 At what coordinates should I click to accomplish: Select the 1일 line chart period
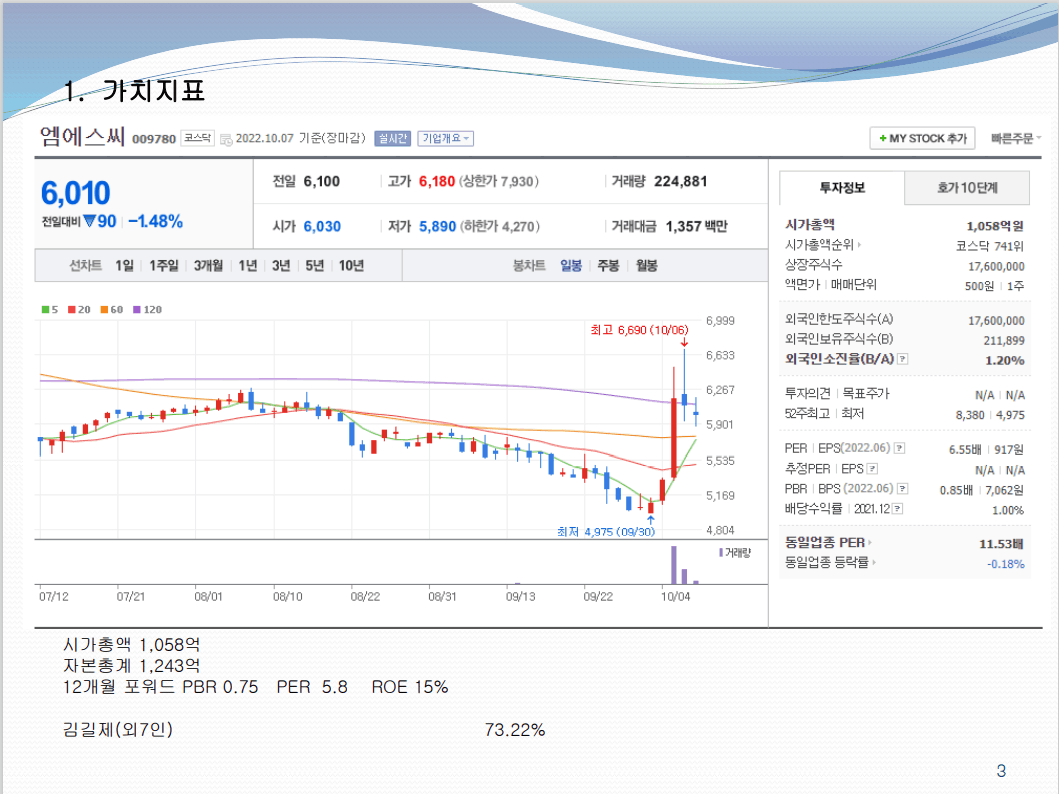tap(124, 266)
